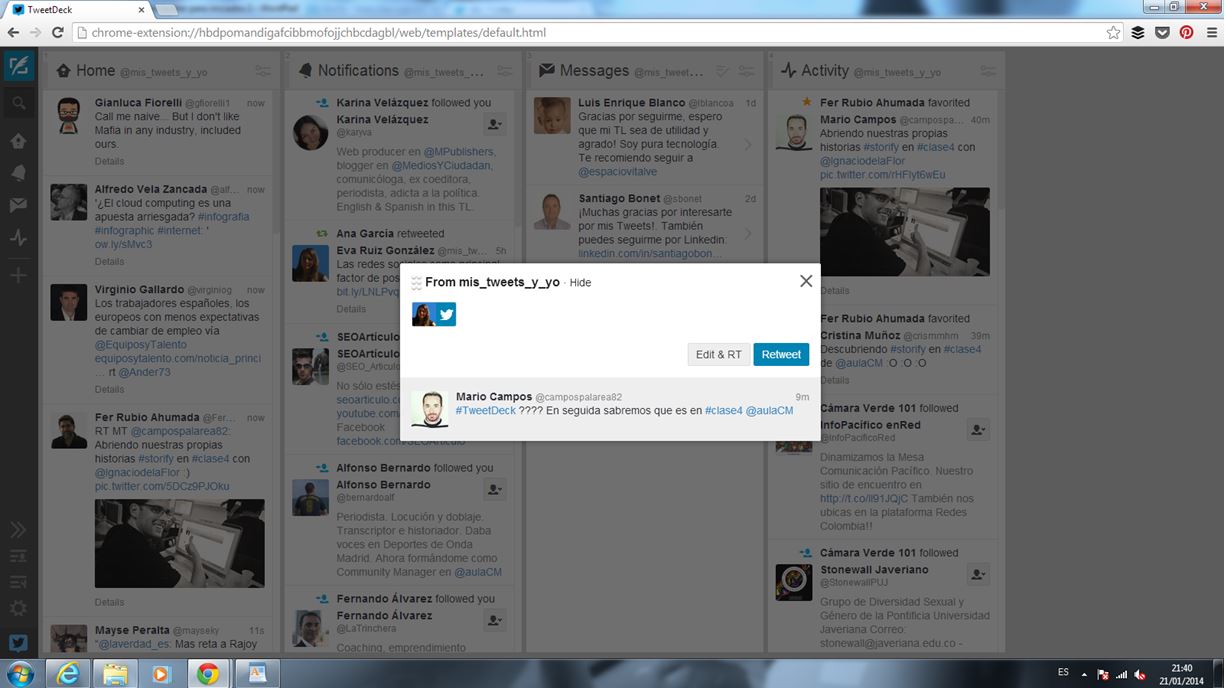This screenshot has width=1225, height=688.
Task: Click the Activity pulse icon in sidebar
Action: (x=18, y=238)
